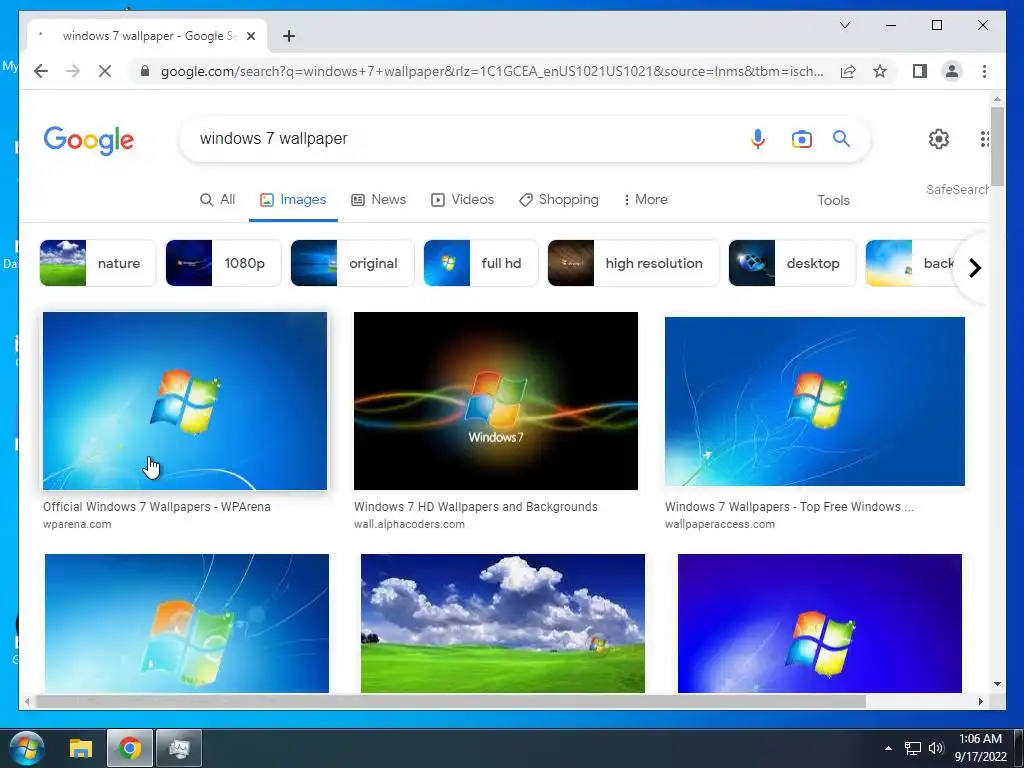Click the forward navigation arrow
This screenshot has height=768, width=1024.
[x=73, y=71]
